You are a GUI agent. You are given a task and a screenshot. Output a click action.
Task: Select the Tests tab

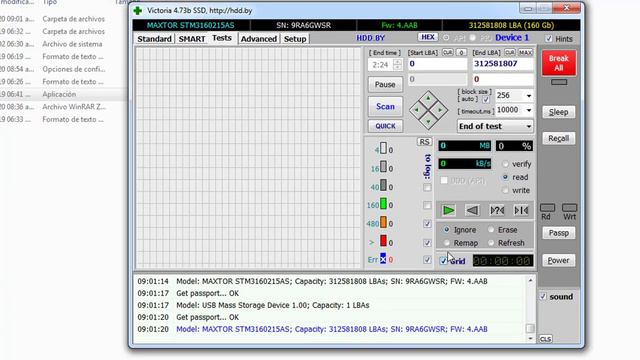222,38
